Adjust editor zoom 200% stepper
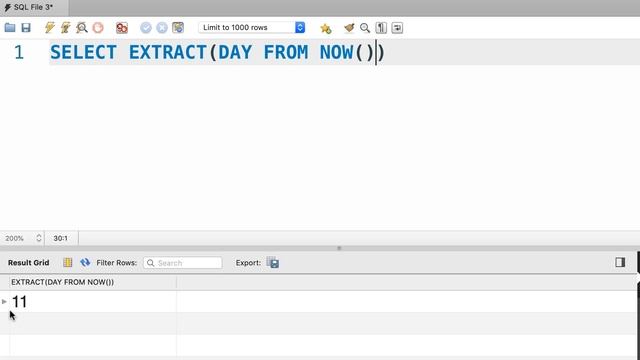The height and width of the screenshot is (360, 640). tap(39, 238)
